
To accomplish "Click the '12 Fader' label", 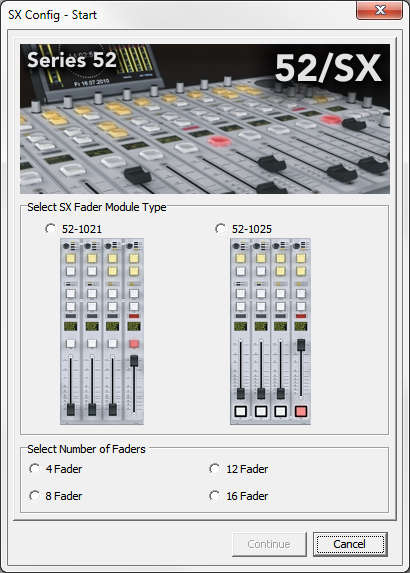I will coord(247,469).
